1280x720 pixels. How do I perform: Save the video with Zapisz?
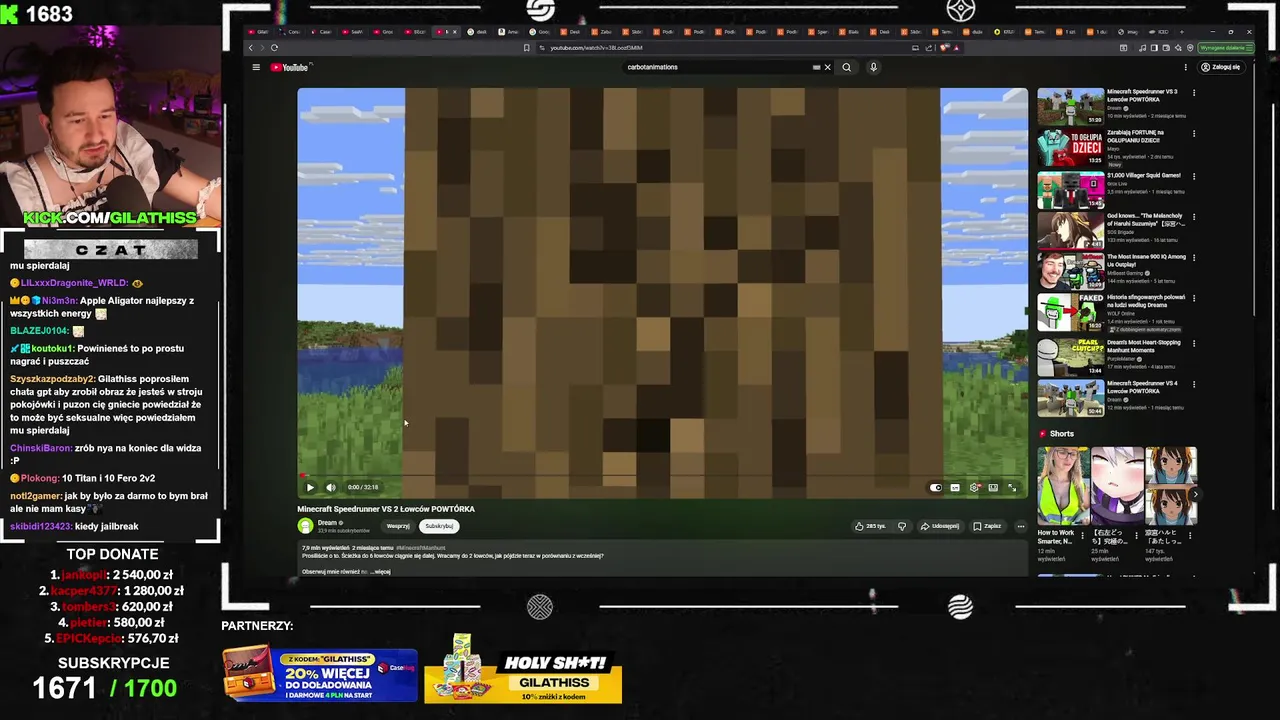987,526
